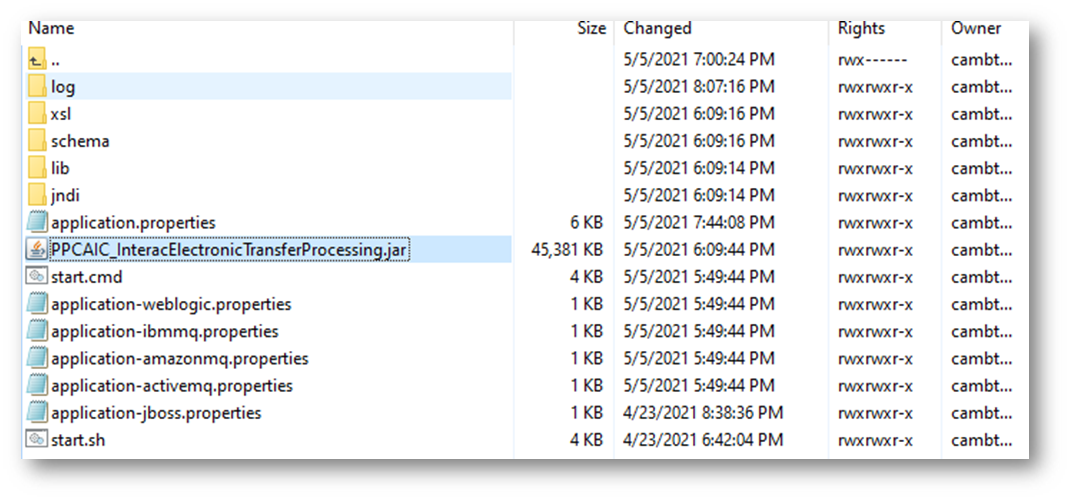Viewport: 1071px width, 501px height.
Task: Select application-weblogic.properties file
Action: pos(171,304)
